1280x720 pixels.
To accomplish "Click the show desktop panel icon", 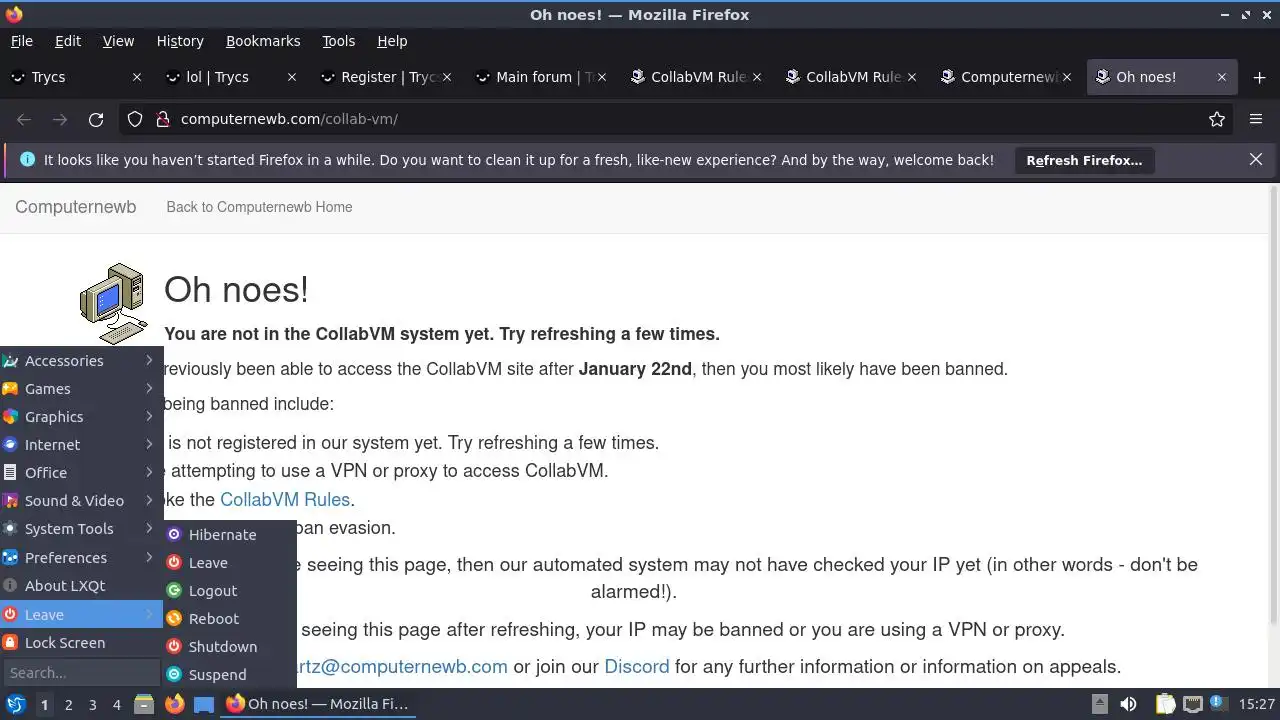I will click(204, 704).
